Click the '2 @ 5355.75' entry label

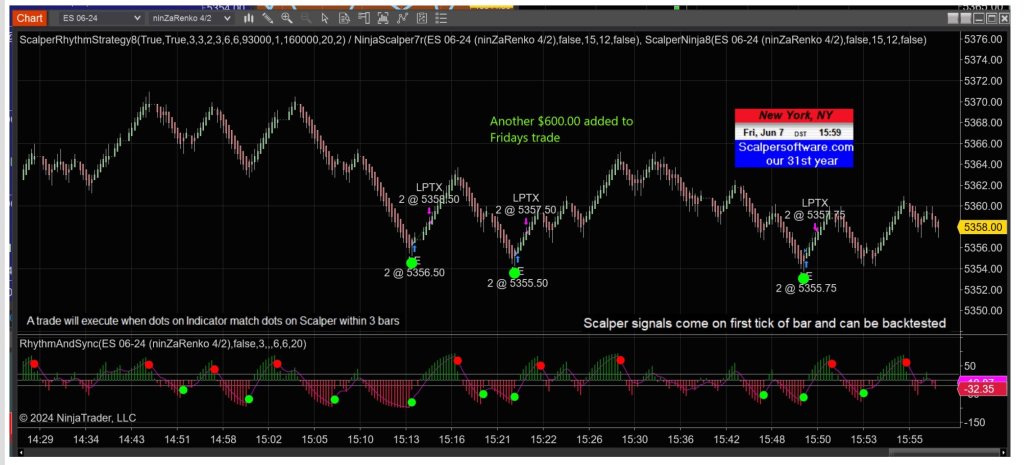806,288
